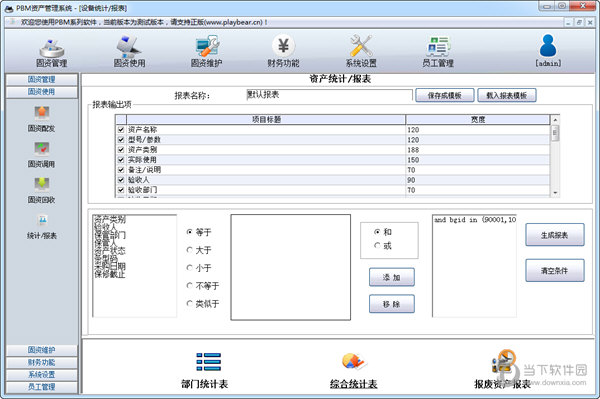Select the 统计/报表 sidebar icon
600x399 pixels.
pyautogui.click(x=42, y=220)
